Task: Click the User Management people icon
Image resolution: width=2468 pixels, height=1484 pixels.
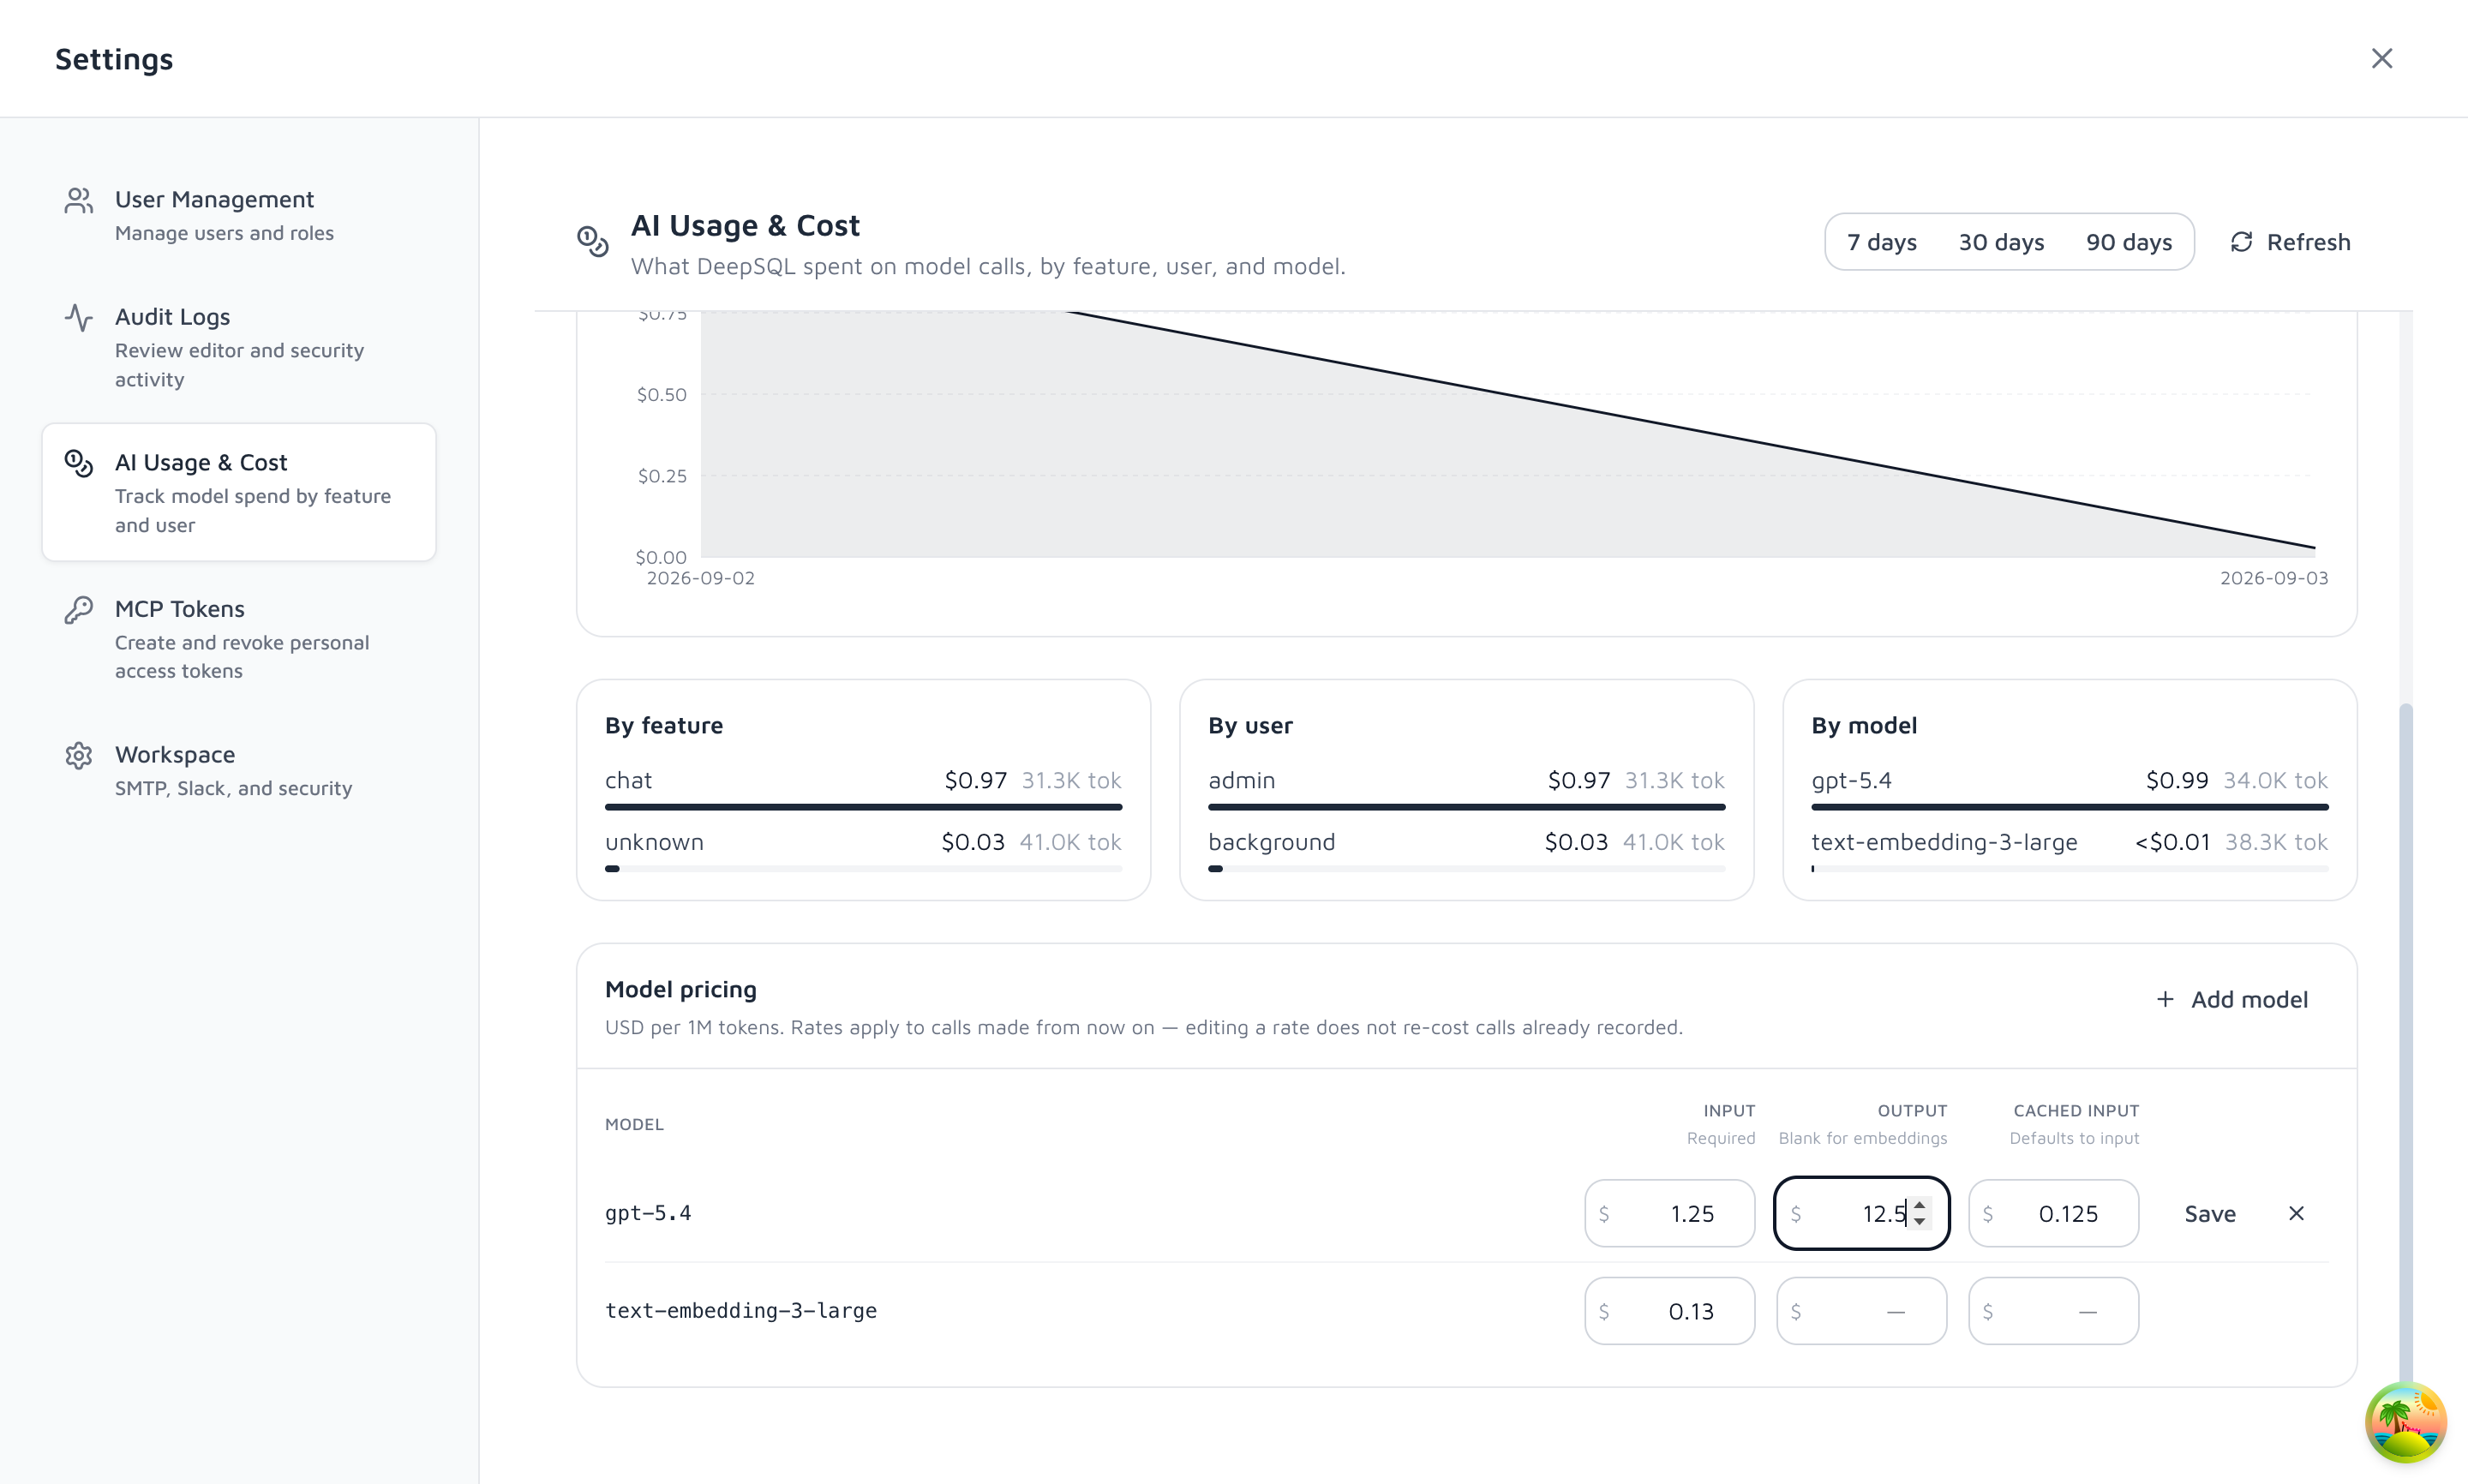Action: click(79, 201)
